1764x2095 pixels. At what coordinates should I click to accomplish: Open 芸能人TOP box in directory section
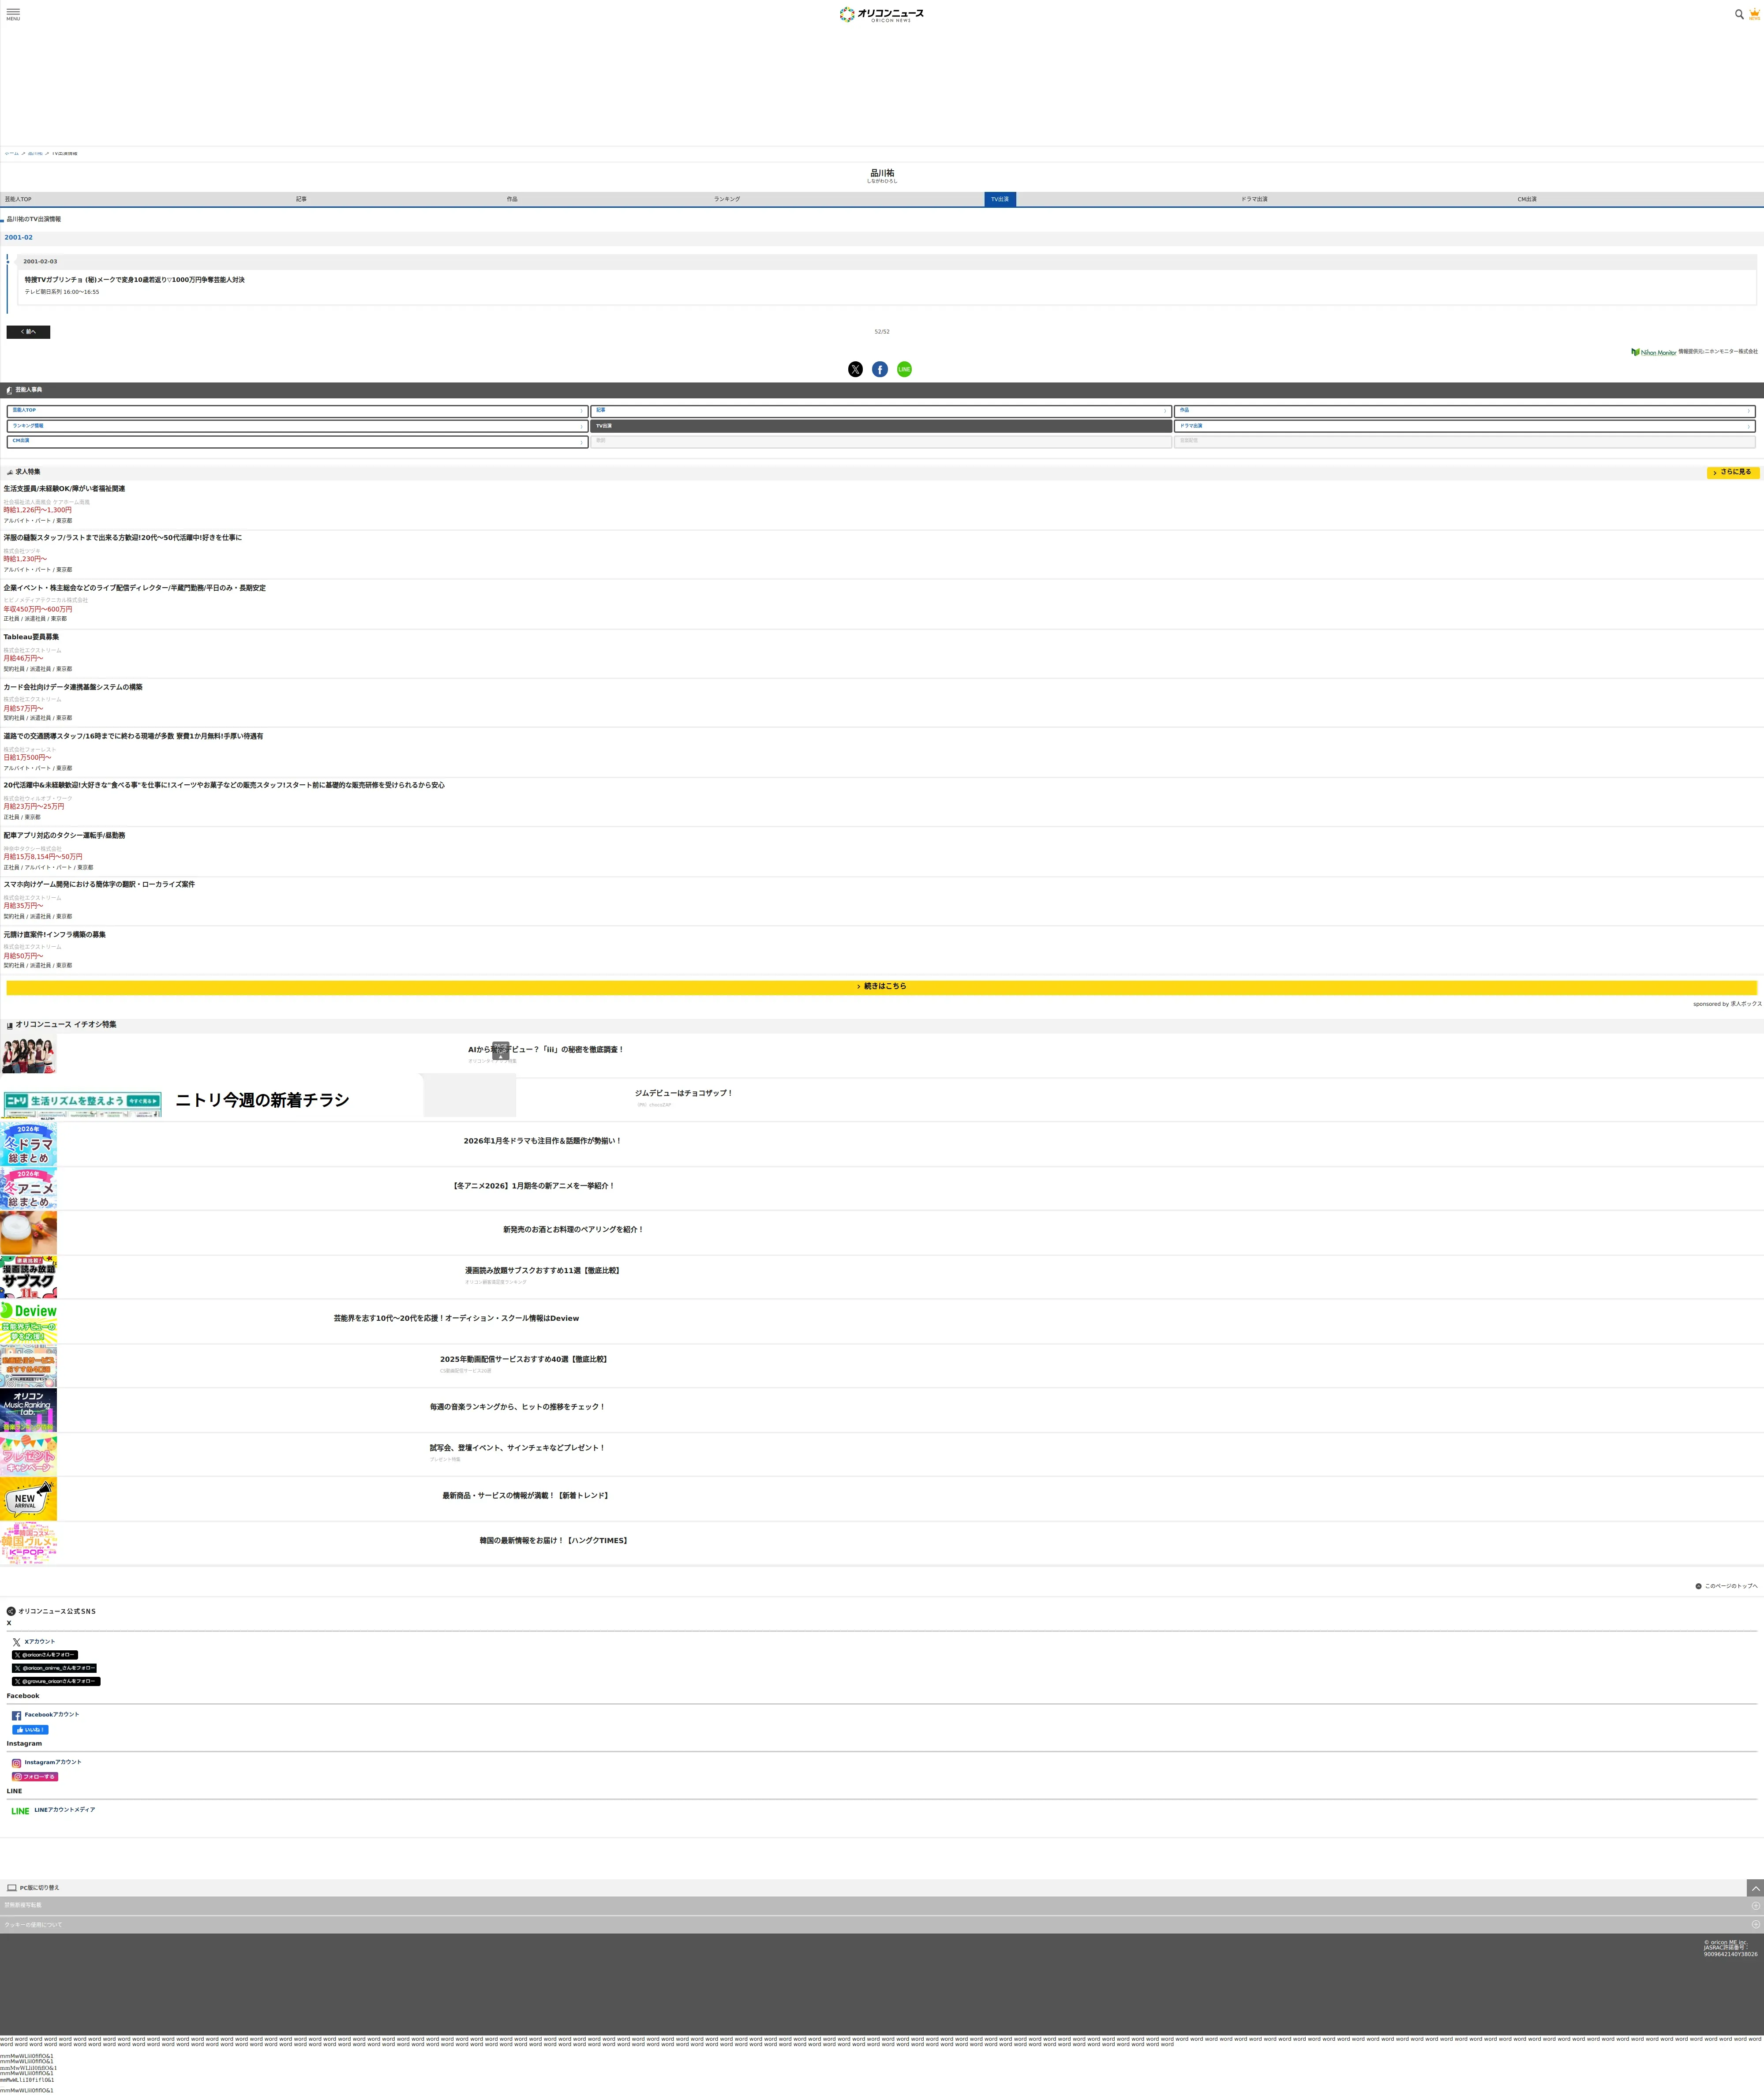297,411
